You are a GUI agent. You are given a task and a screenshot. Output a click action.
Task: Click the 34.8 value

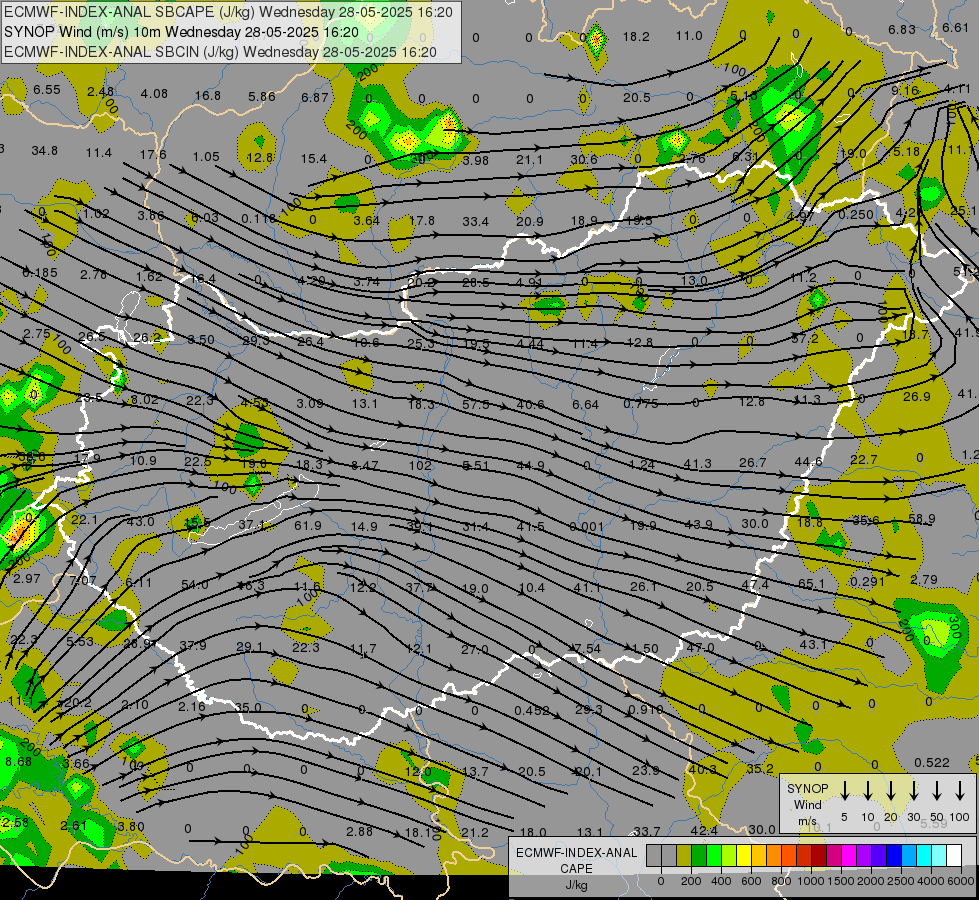click(x=44, y=151)
